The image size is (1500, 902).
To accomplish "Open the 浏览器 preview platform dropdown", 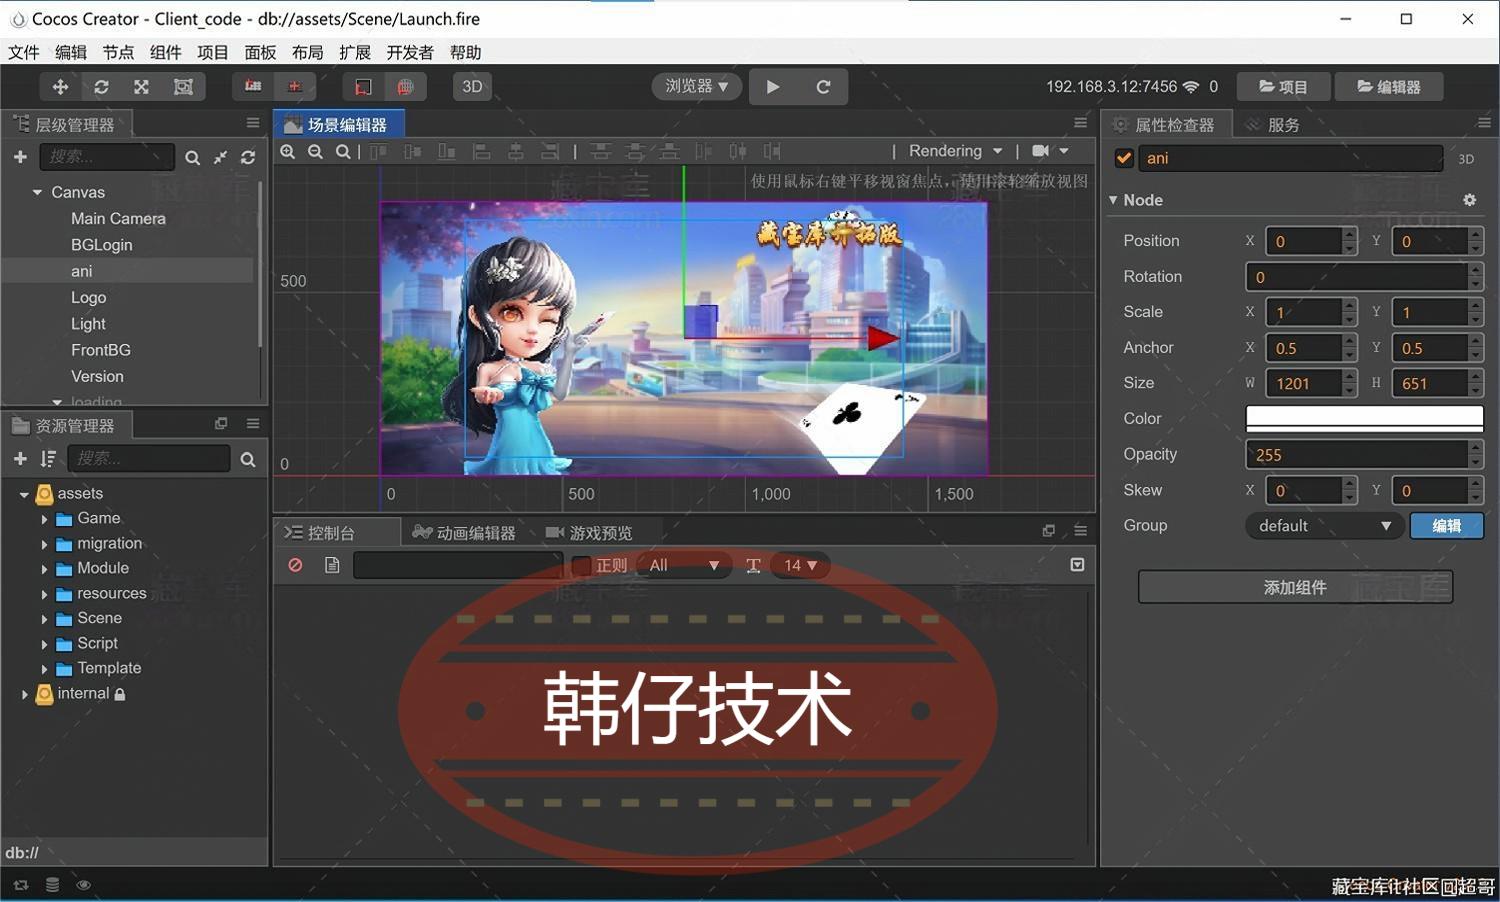I will coord(697,86).
